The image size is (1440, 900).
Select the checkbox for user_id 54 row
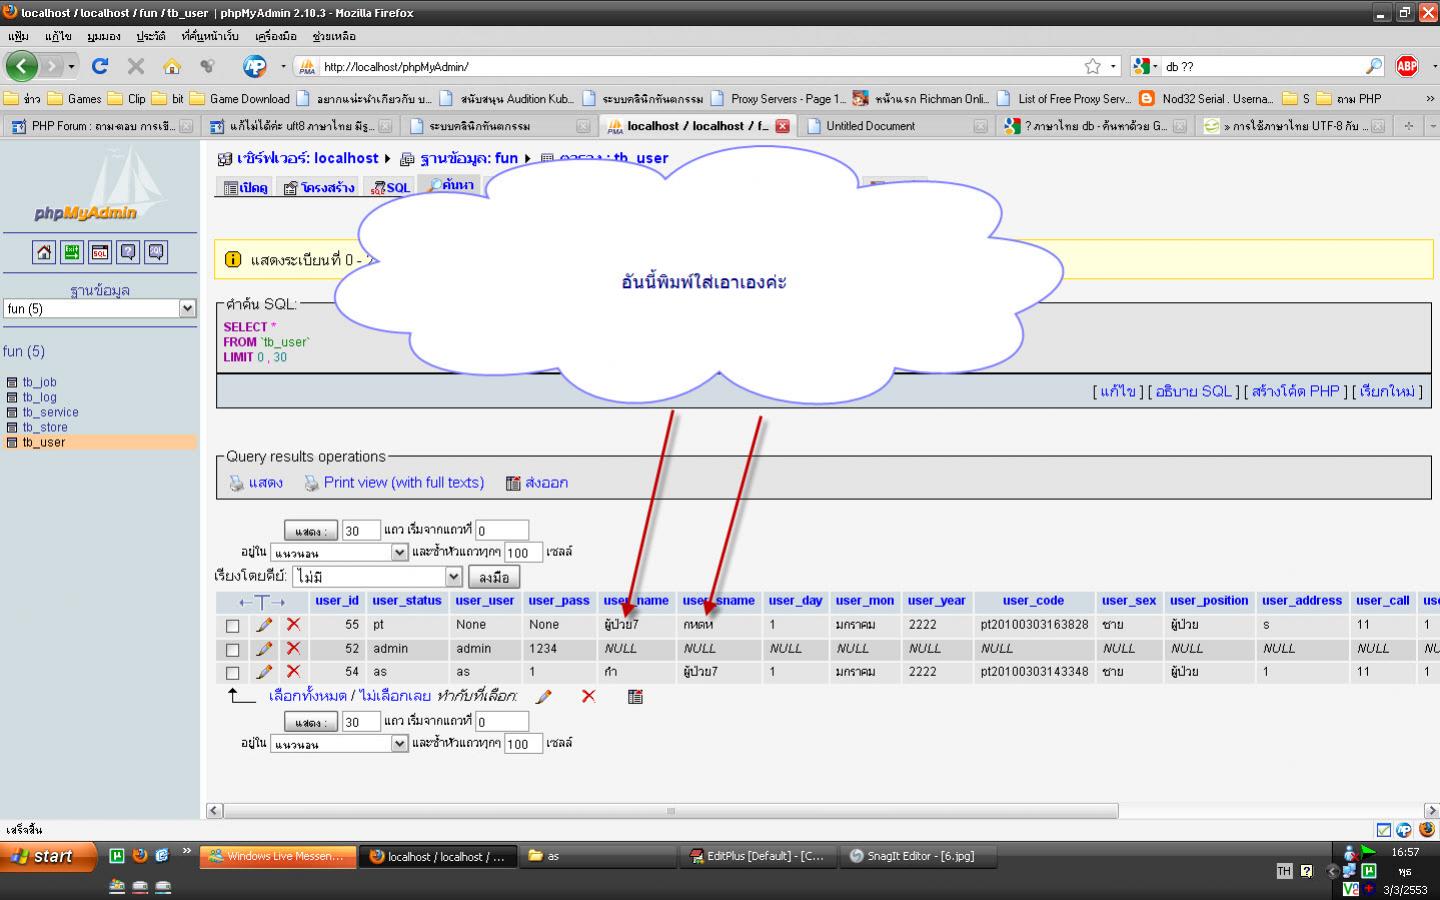pyautogui.click(x=233, y=673)
